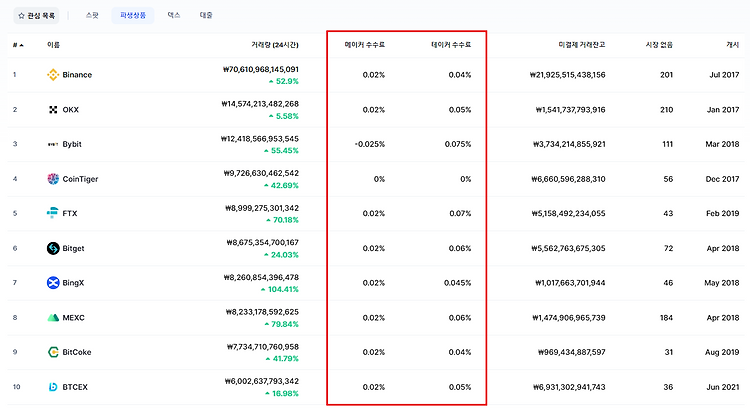Open the 대출 tab
The width and height of the screenshot is (750, 408).
click(206, 15)
